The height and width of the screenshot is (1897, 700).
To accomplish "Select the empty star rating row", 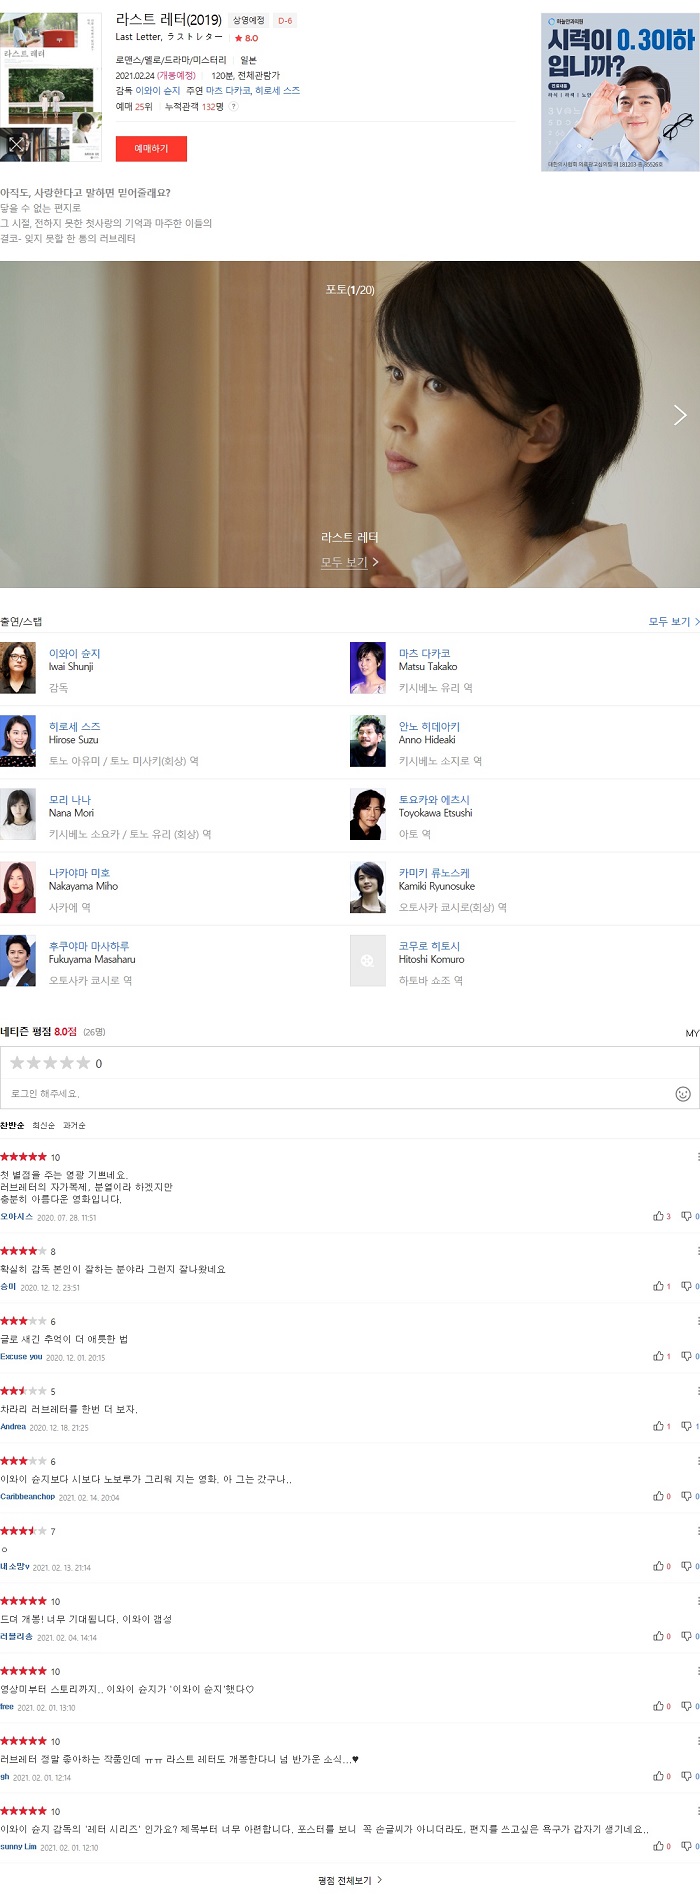I will click(50, 1063).
